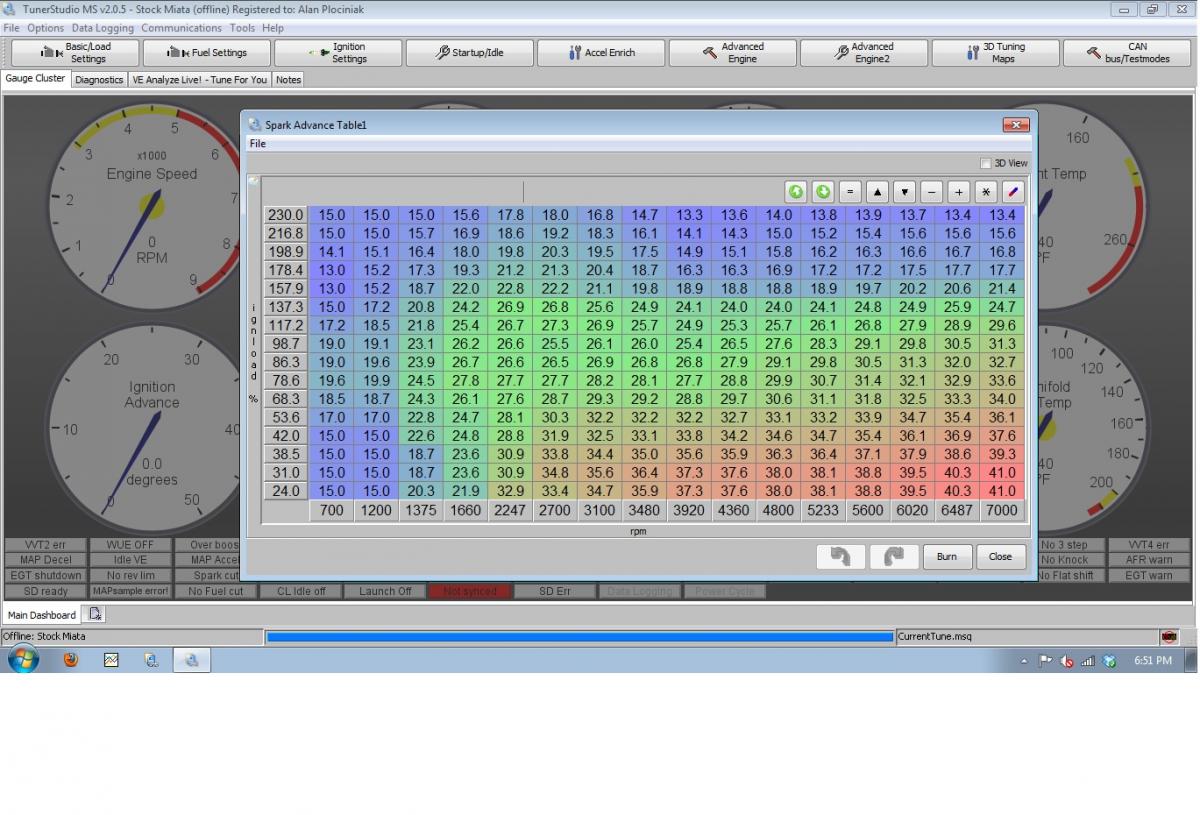Open the Basic/Load Settings toolbar menu
This screenshot has height=815, width=1200.
coord(75,53)
